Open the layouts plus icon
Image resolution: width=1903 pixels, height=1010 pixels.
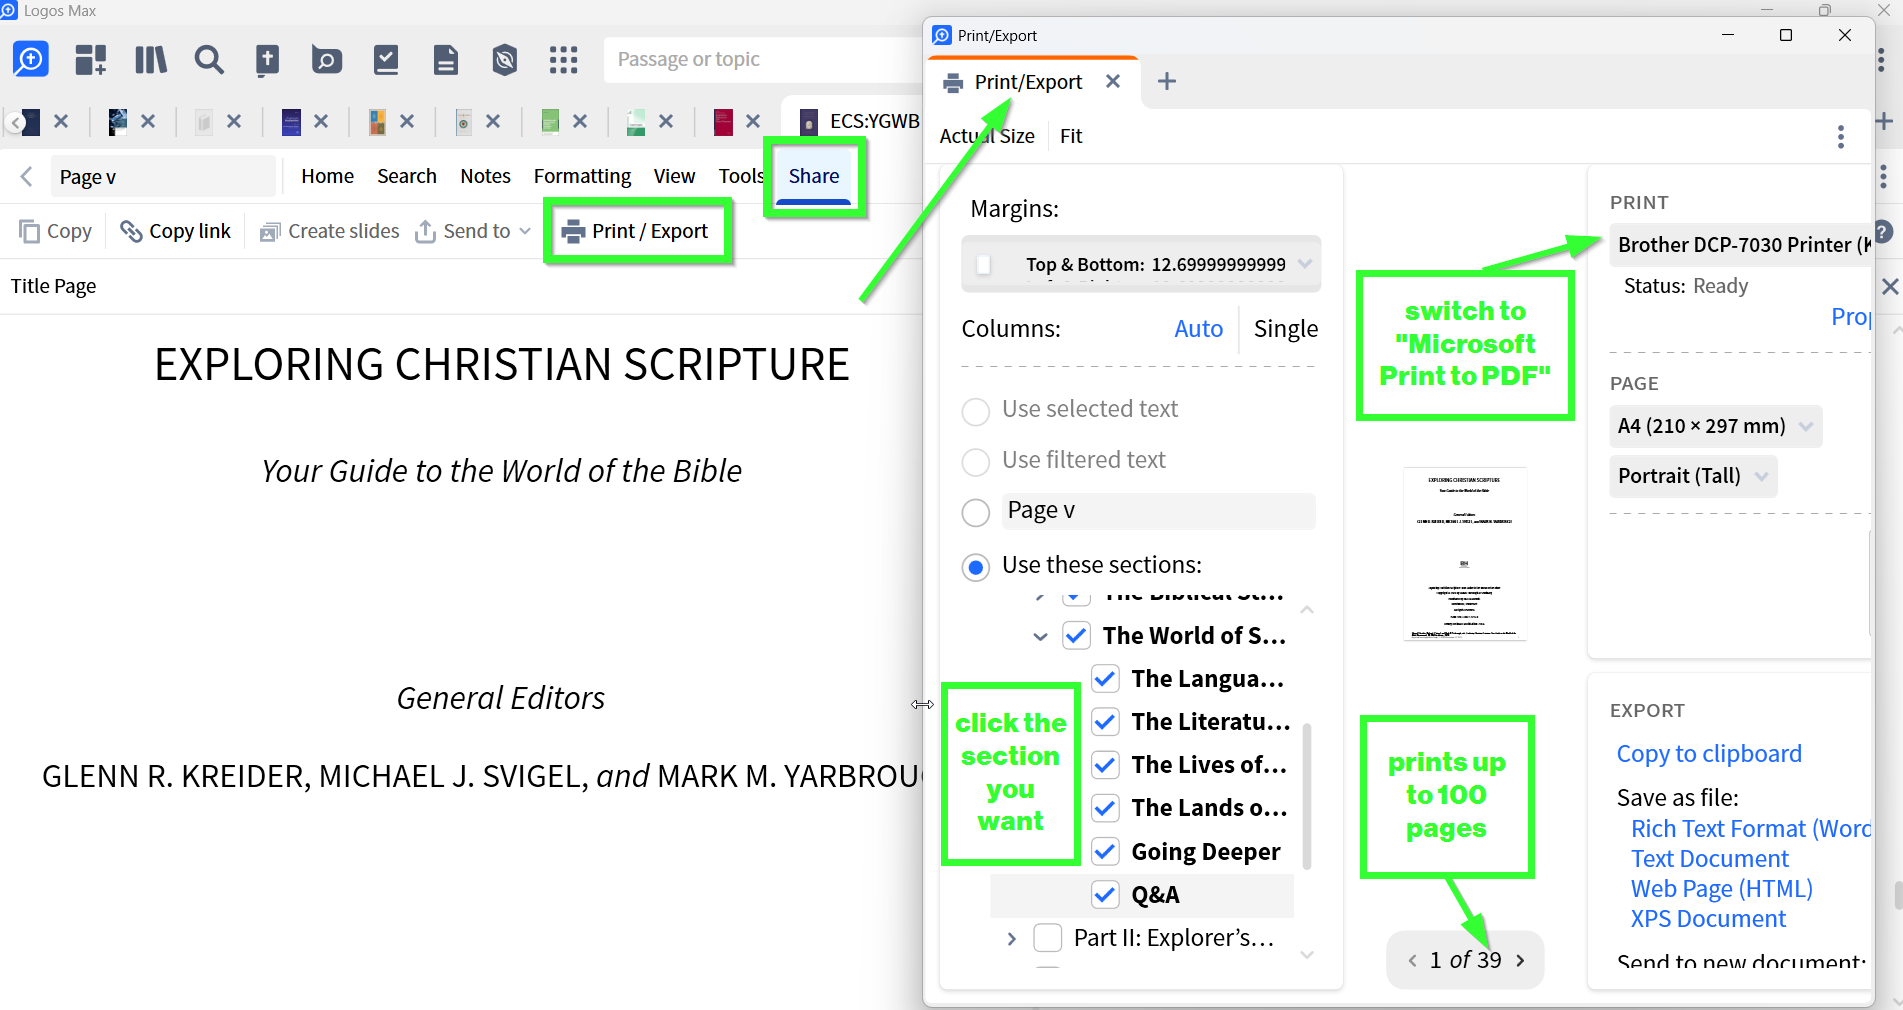(x=91, y=60)
